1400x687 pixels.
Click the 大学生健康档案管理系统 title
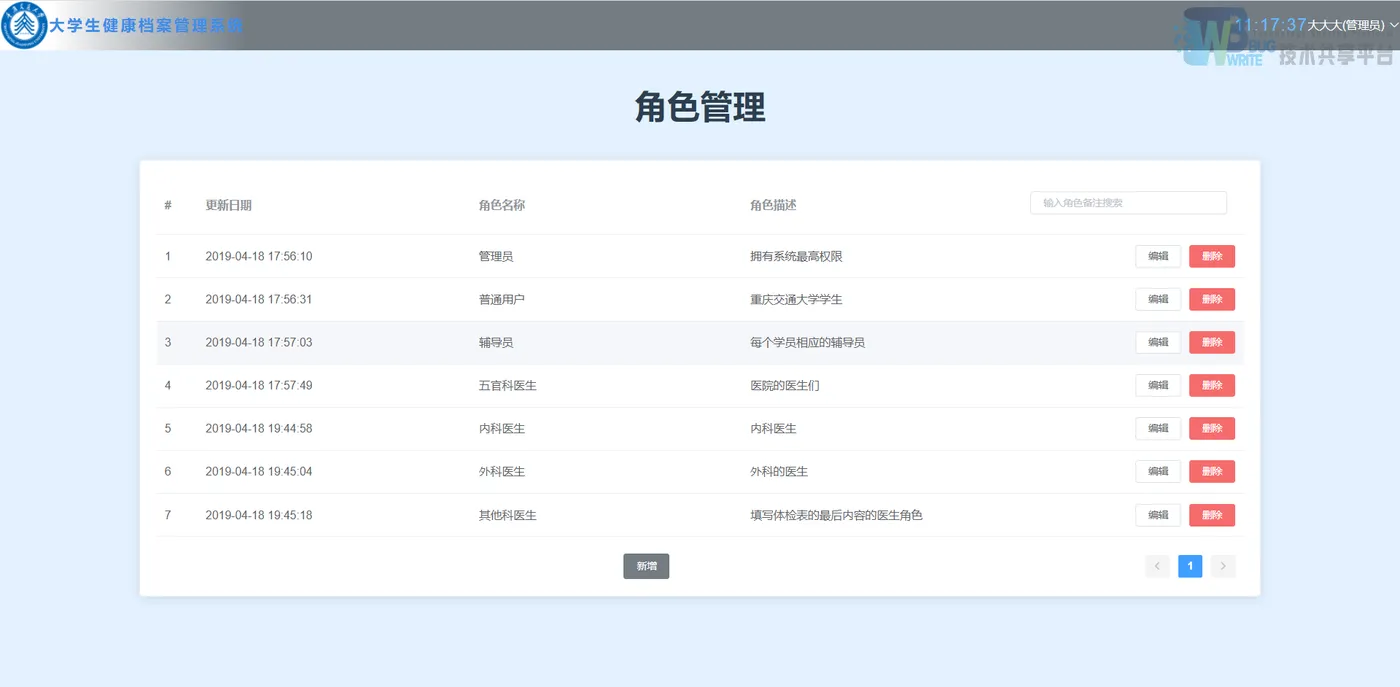click(x=146, y=26)
